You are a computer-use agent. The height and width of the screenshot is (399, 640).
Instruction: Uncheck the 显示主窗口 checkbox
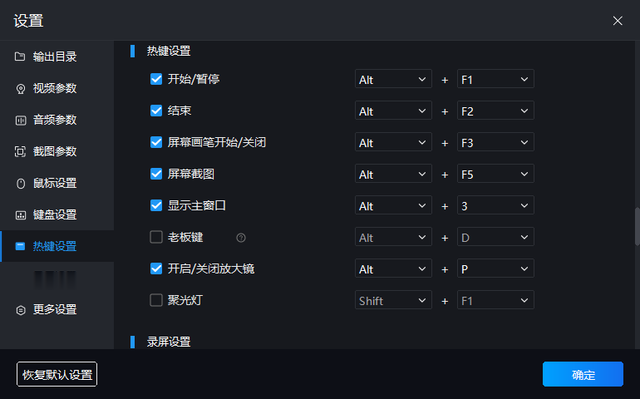[x=156, y=205]
